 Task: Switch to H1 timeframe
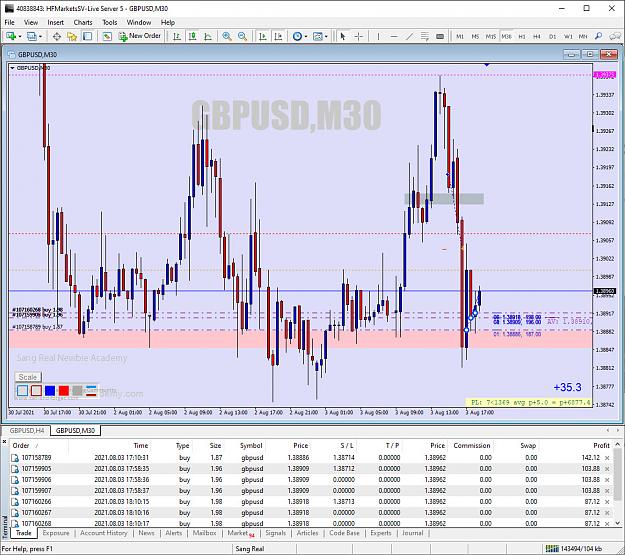[x=522, y=36]
